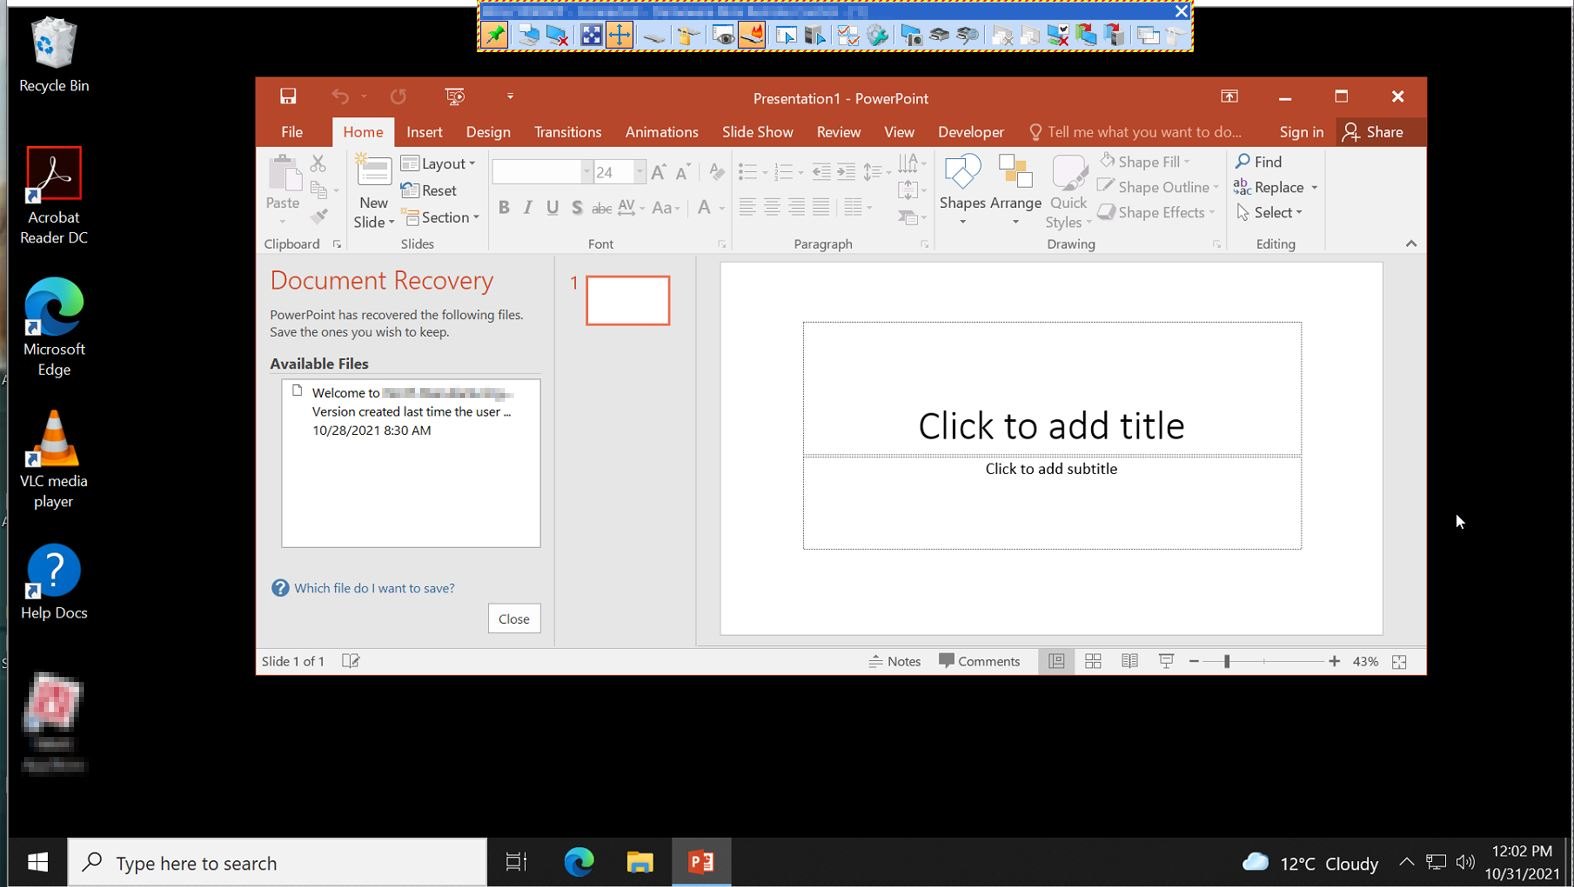Open 'Which file do I want to save?' link
Viewport: 1574px width, 887px height.
(374, 588)
